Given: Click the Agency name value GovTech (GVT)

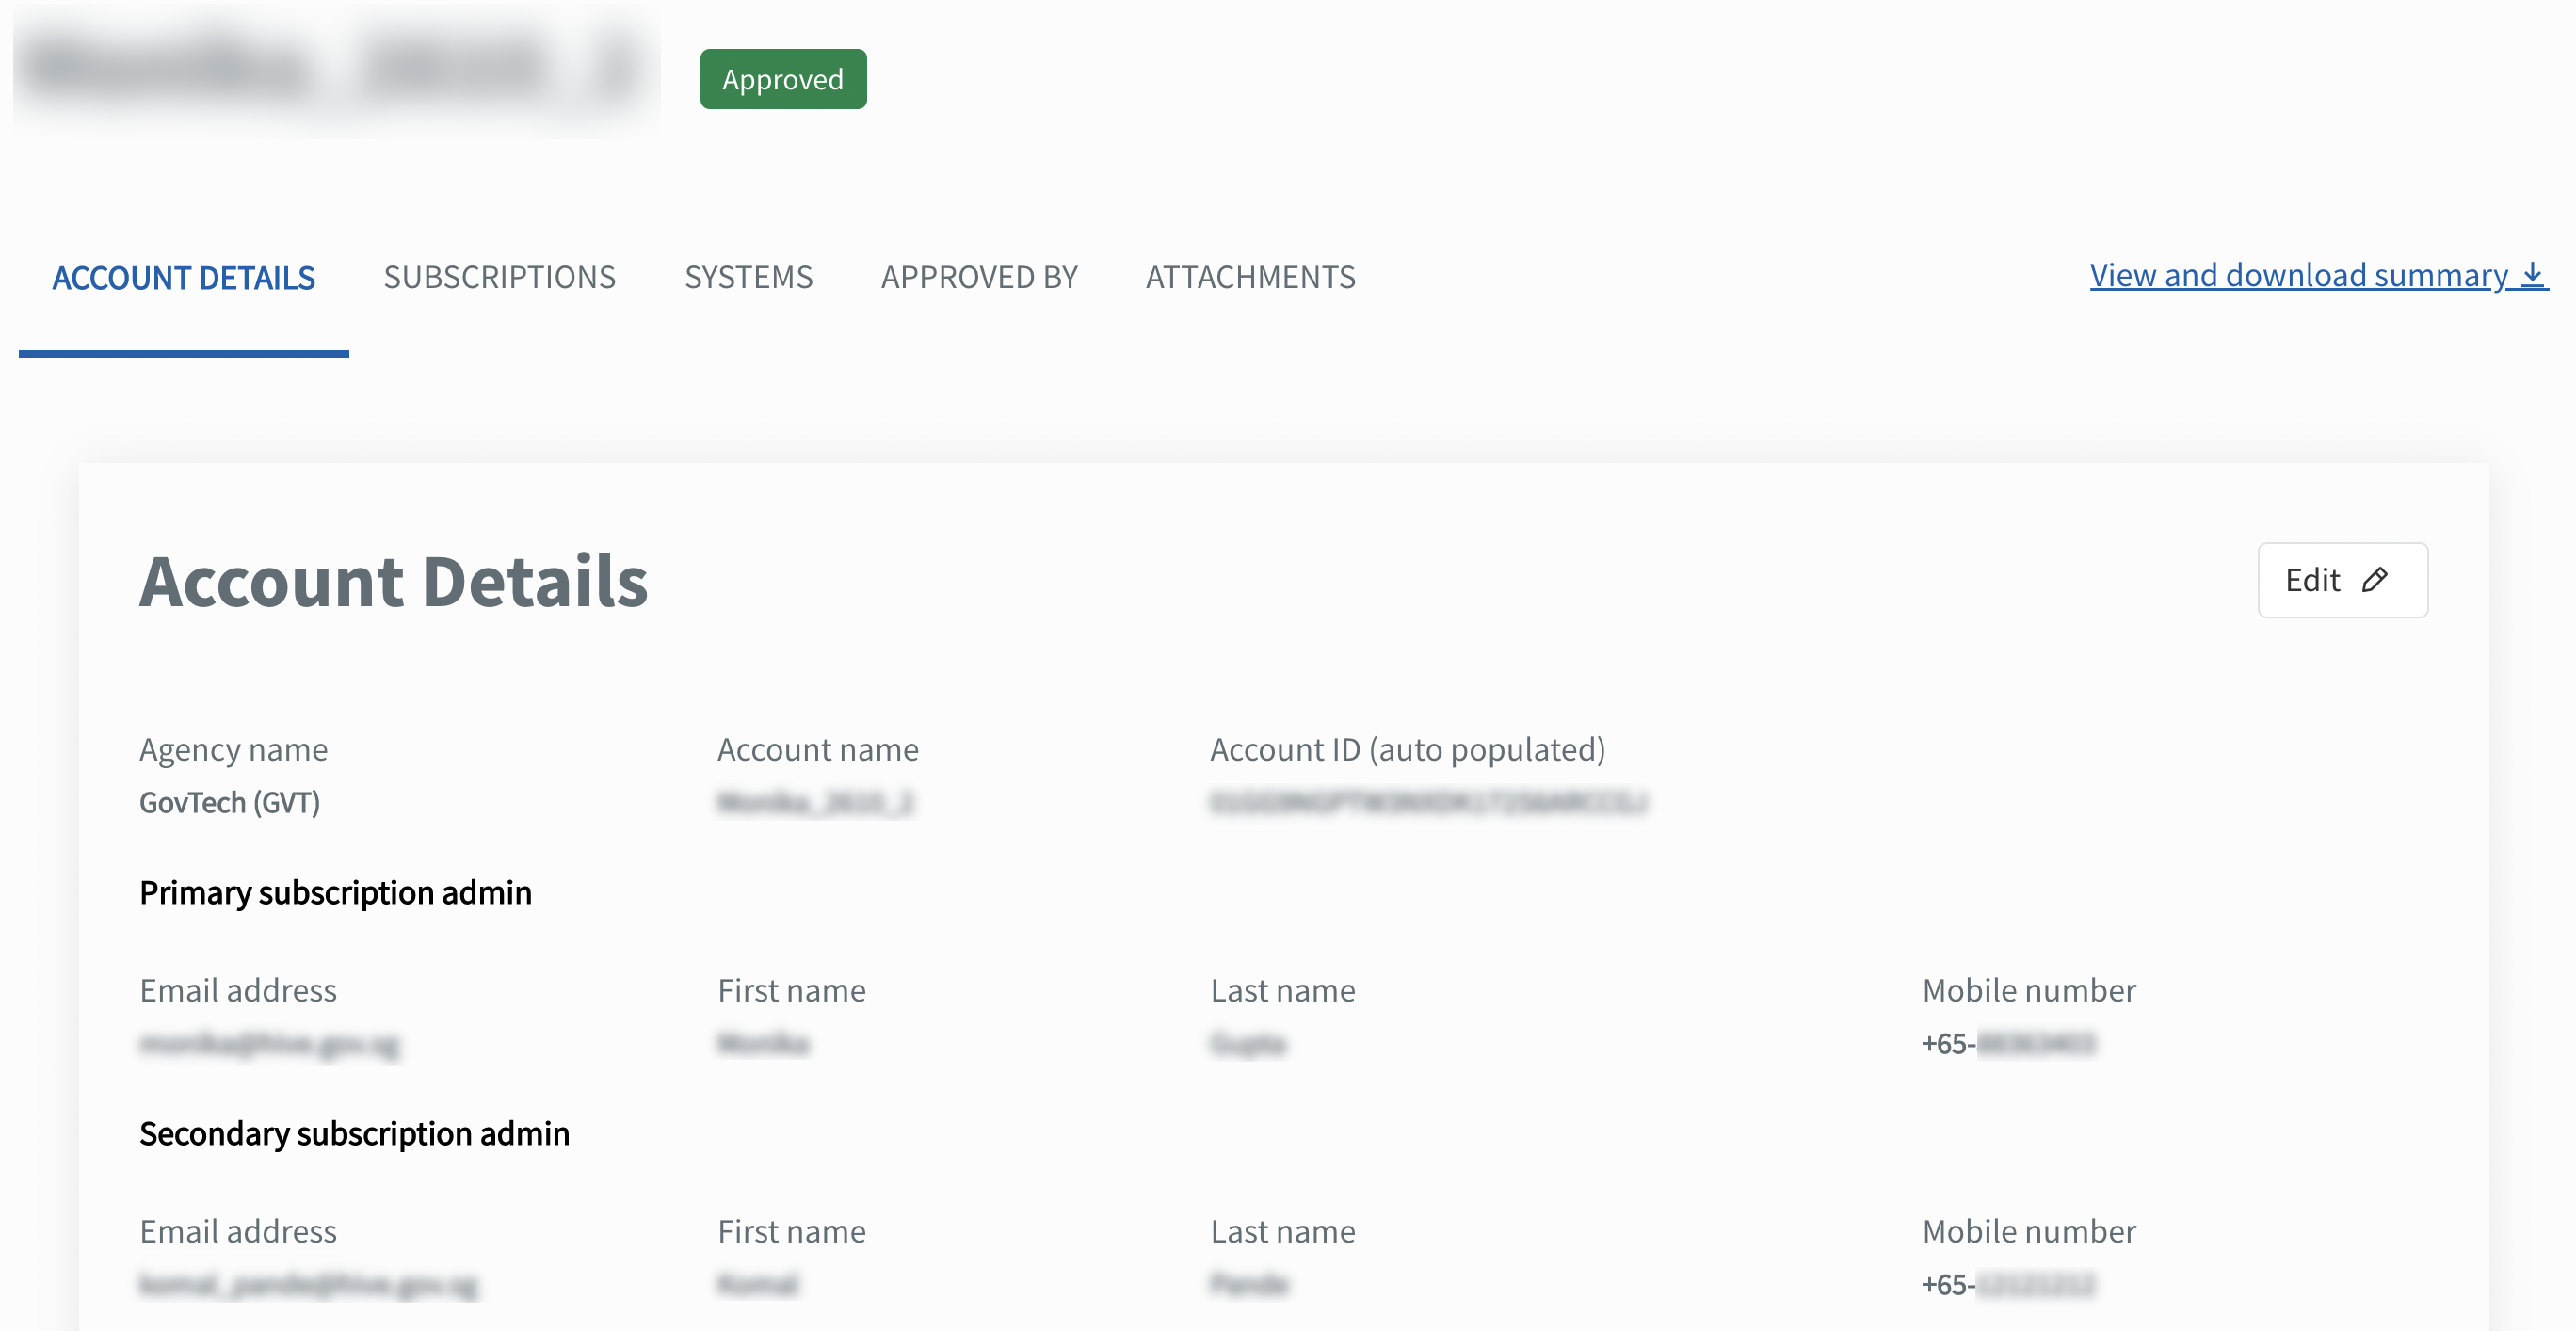Looking at the screenshot, I should [x=230, y=801].
